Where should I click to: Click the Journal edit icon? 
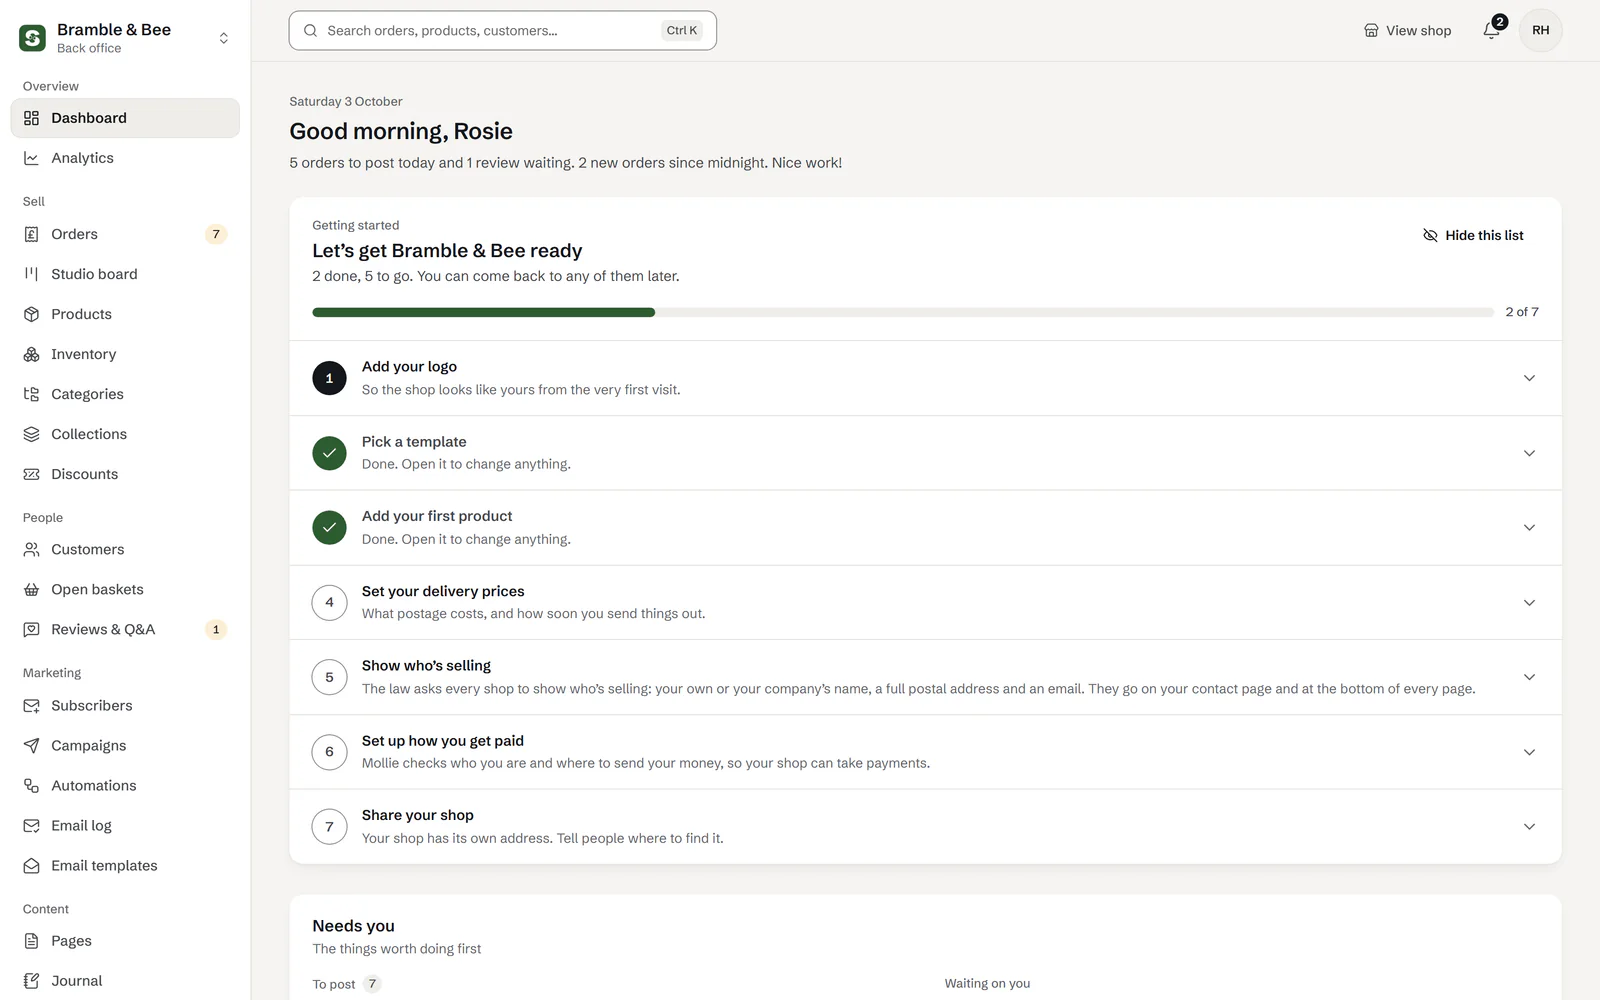point(32,981)
